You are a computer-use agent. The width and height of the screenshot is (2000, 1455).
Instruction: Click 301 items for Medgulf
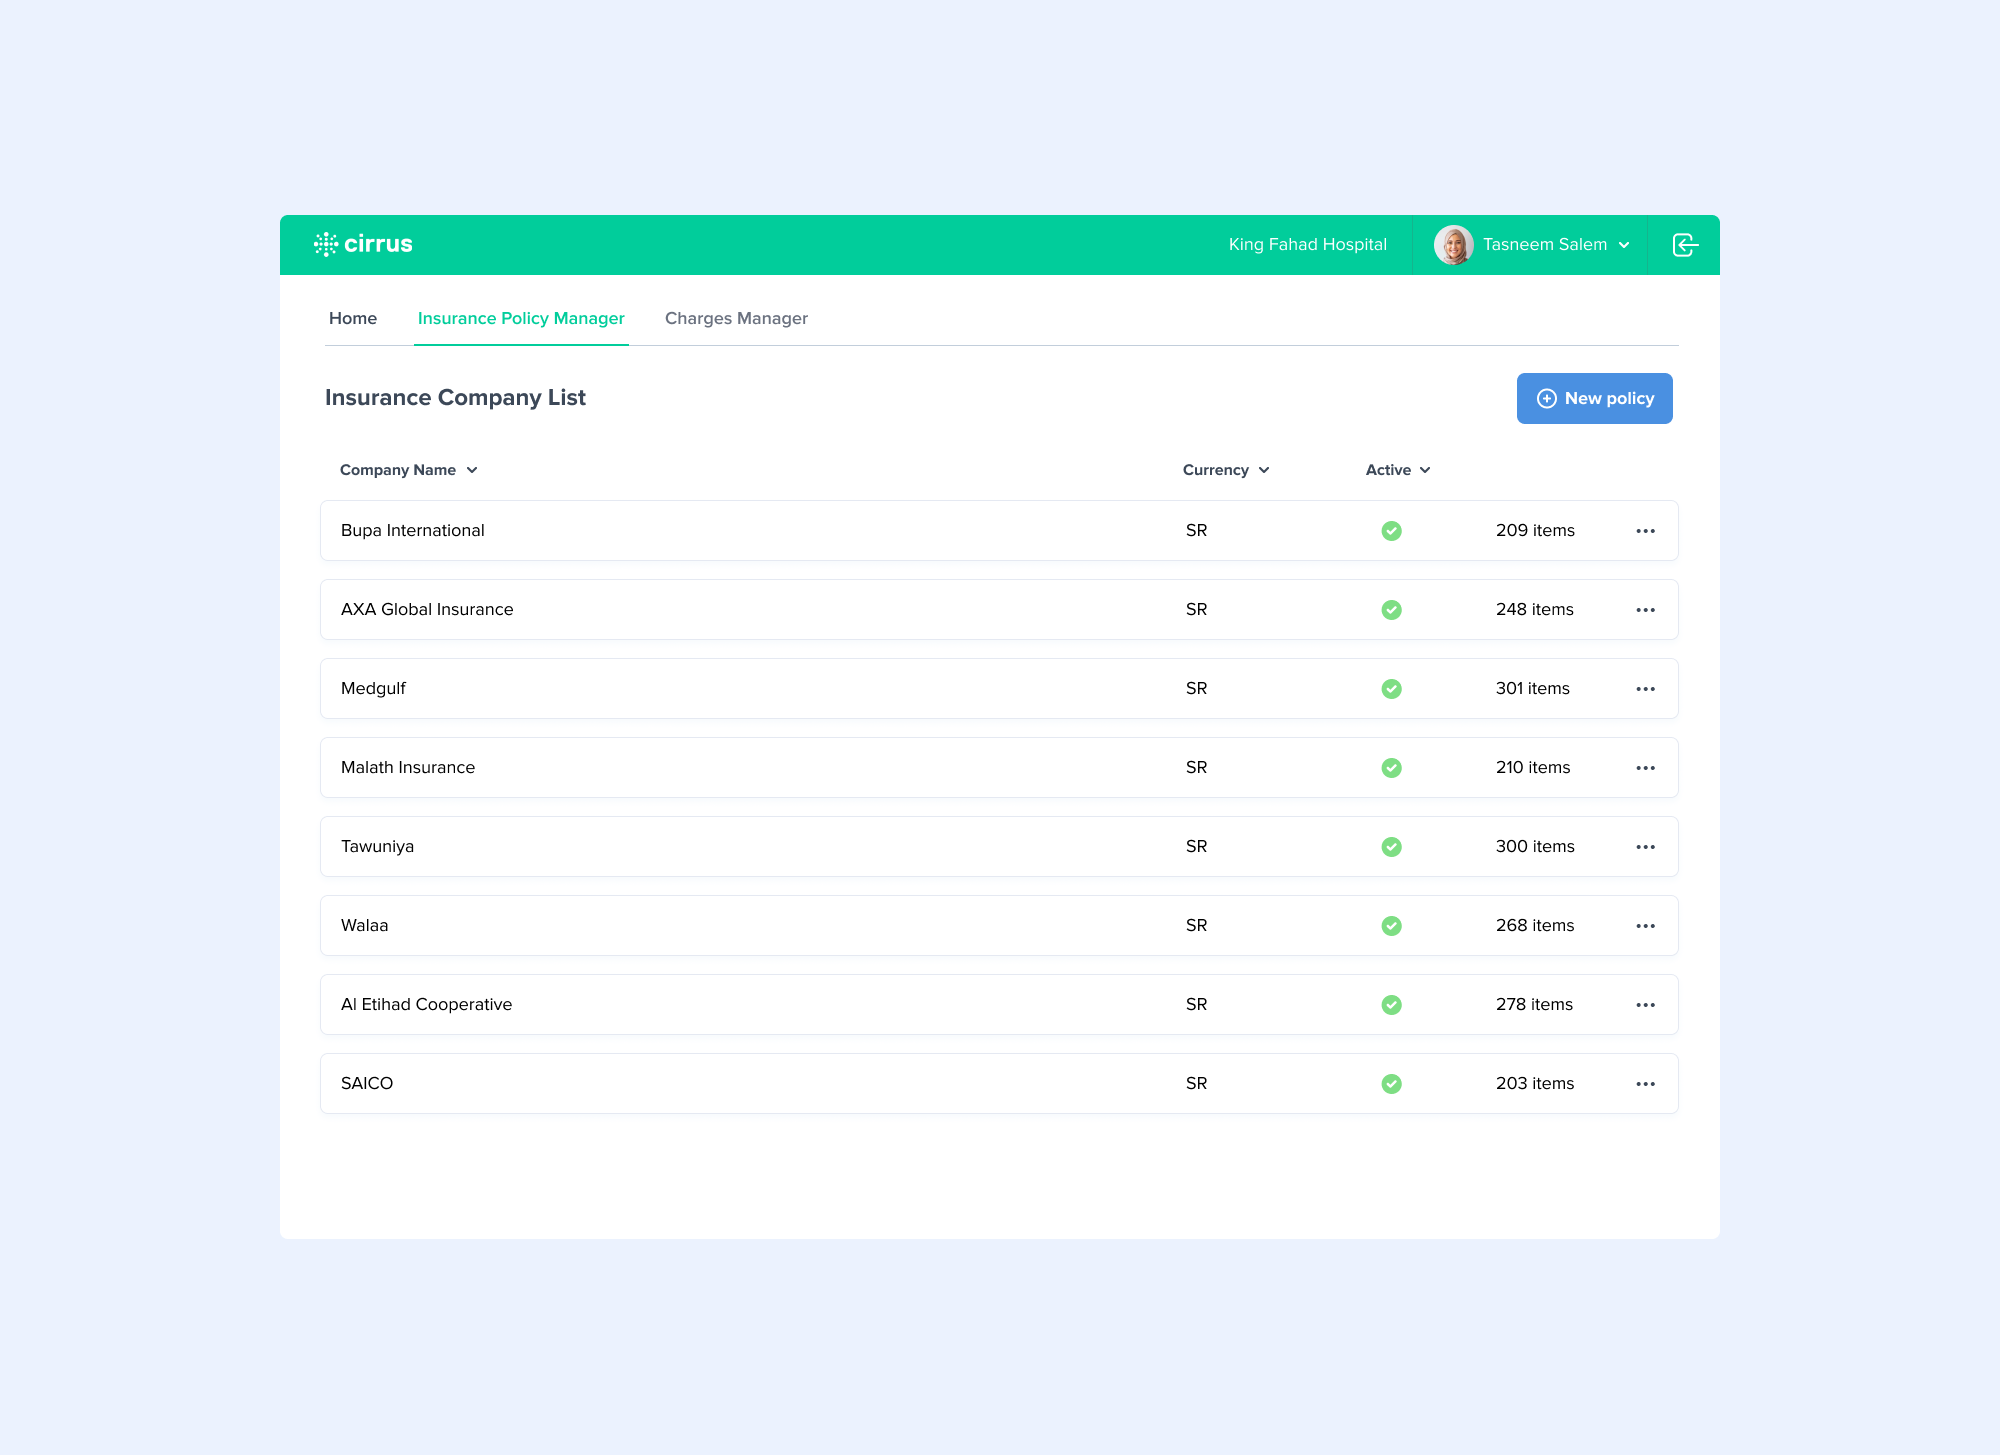pos(1533,688)
